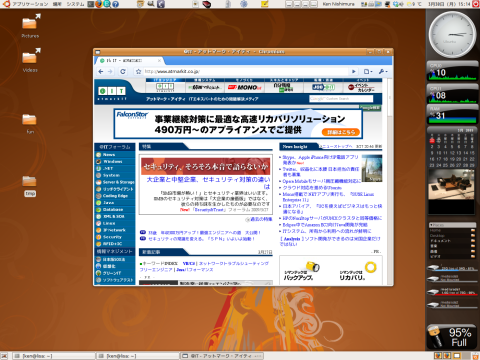This screenshot has width=480, height=360.
Task: Click the CPU0 monitor gadget
Action: click(452, 71)
